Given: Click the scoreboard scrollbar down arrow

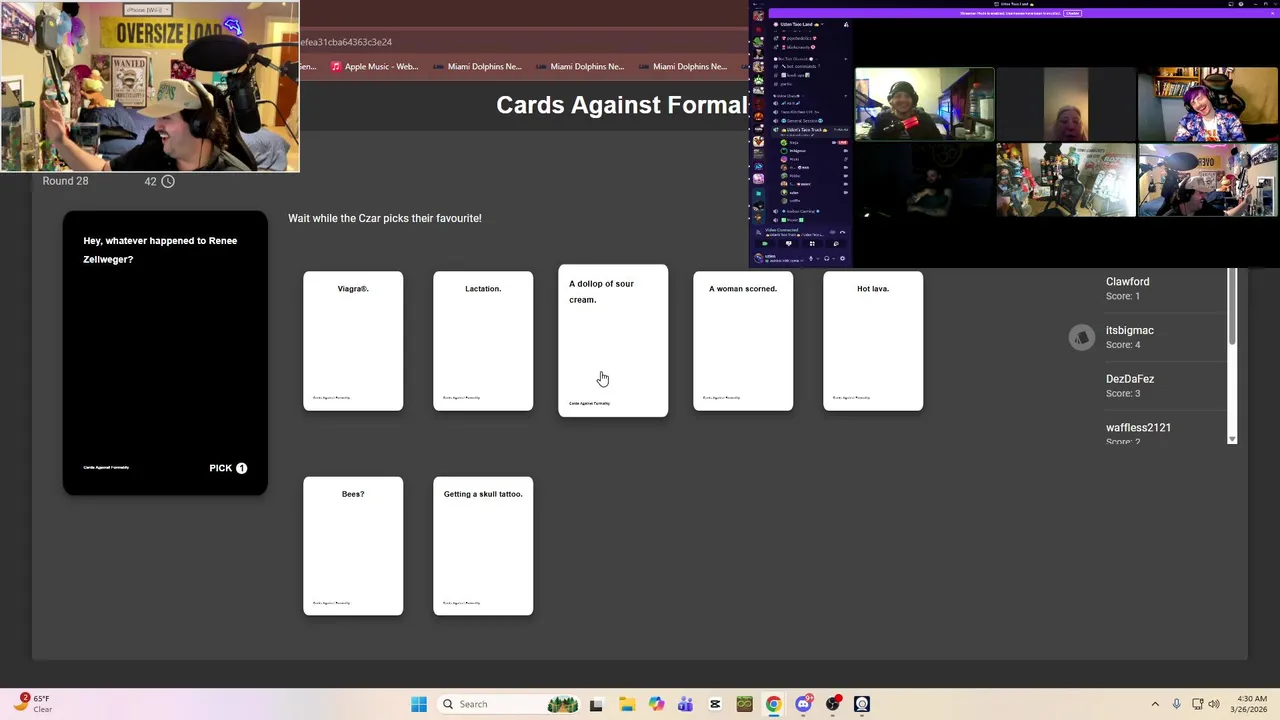Looking at the screenshot, I should tap(1232, 439).
